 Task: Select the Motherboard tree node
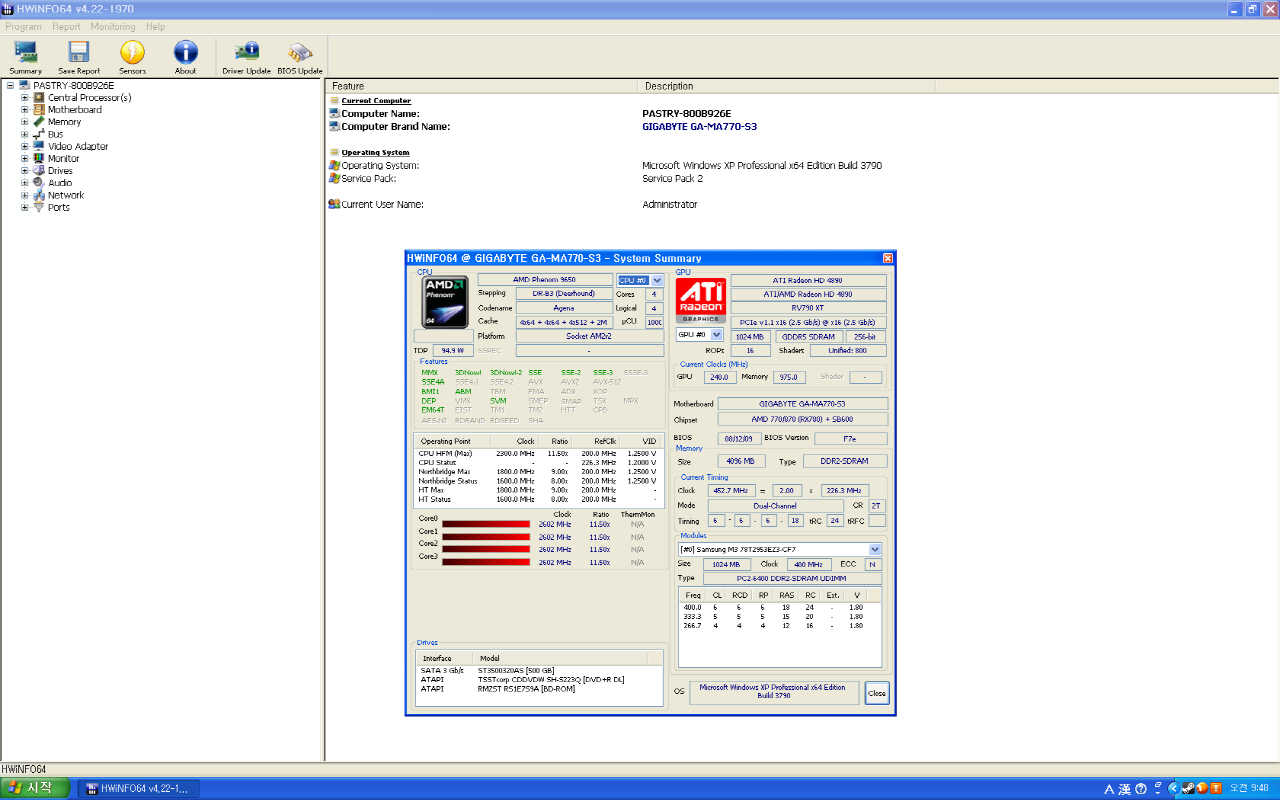coord(74,110)
